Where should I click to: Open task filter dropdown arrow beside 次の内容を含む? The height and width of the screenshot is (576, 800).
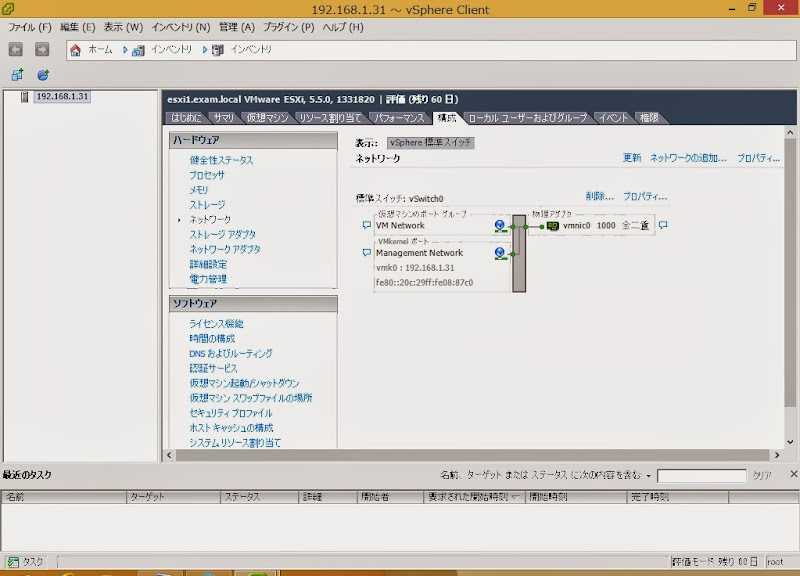coord(648,476)
